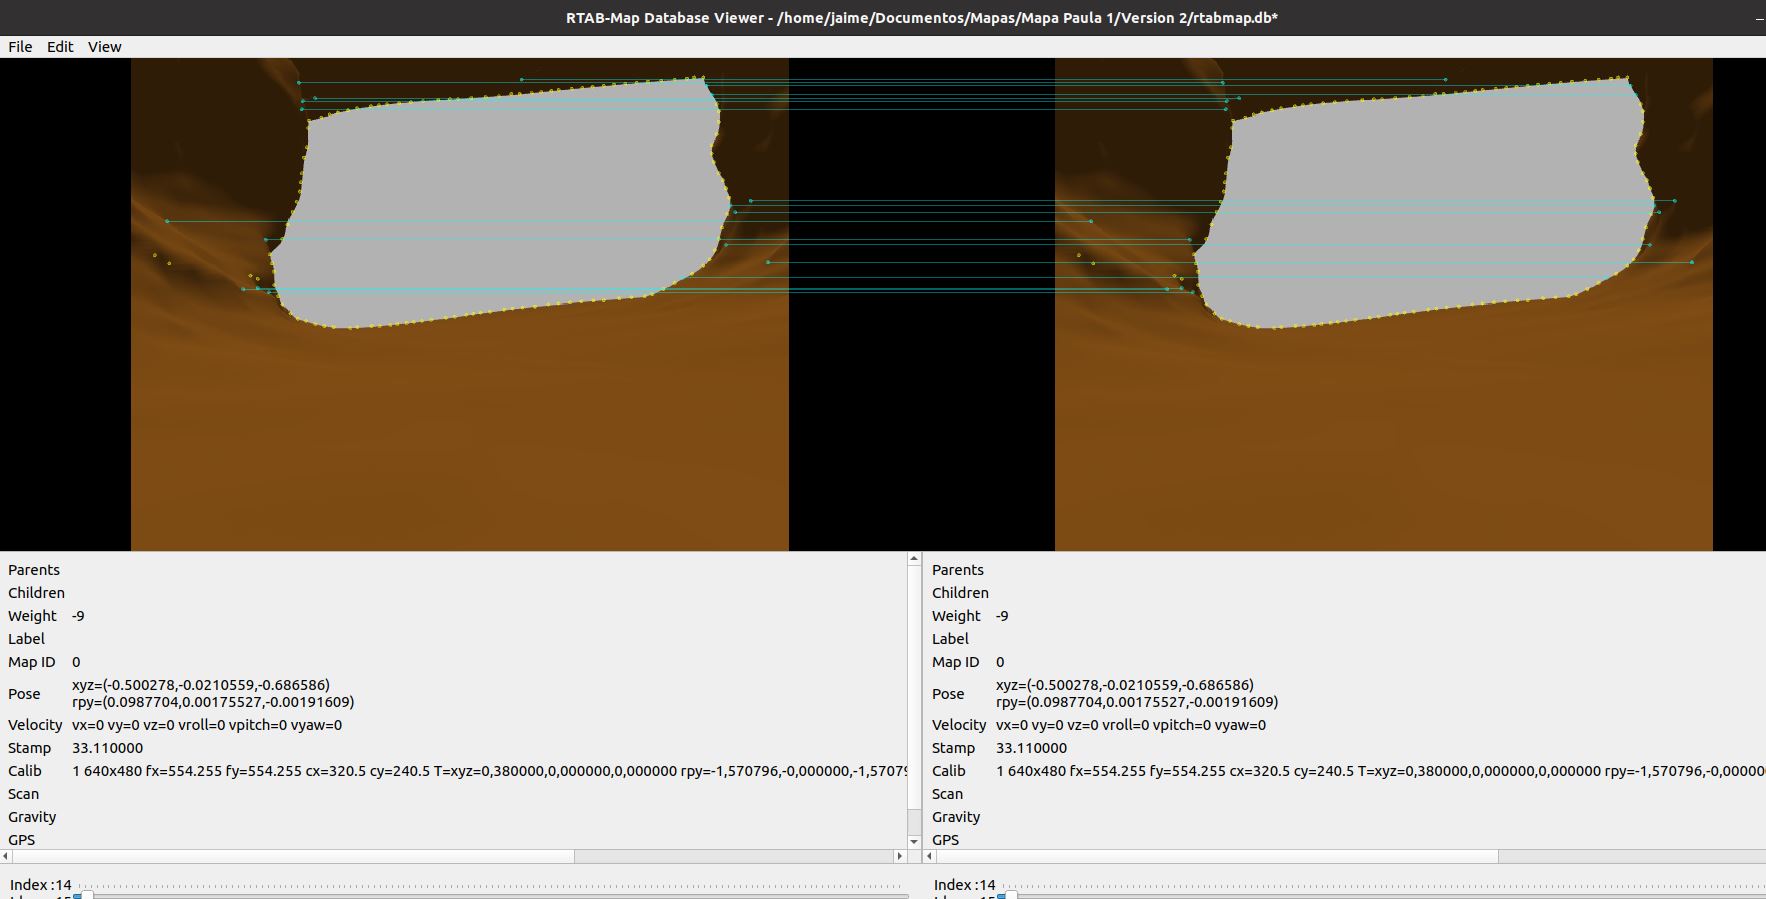Click left panel Stamp value 33.110000

point(107,748)
